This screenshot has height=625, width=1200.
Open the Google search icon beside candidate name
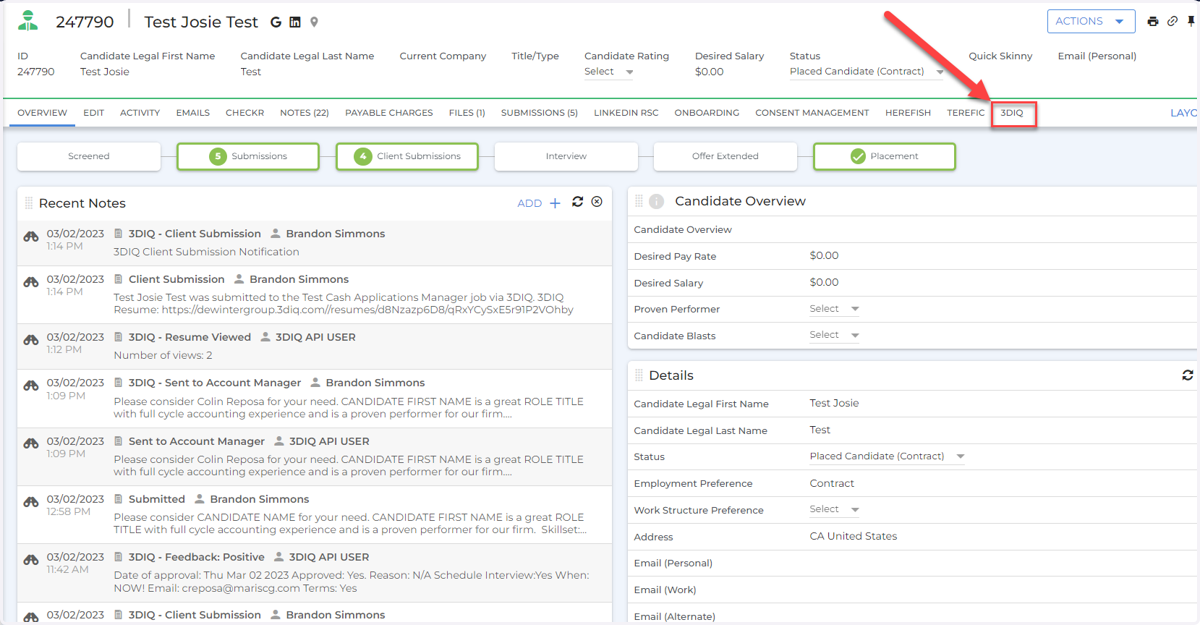[x=277, y=22]
